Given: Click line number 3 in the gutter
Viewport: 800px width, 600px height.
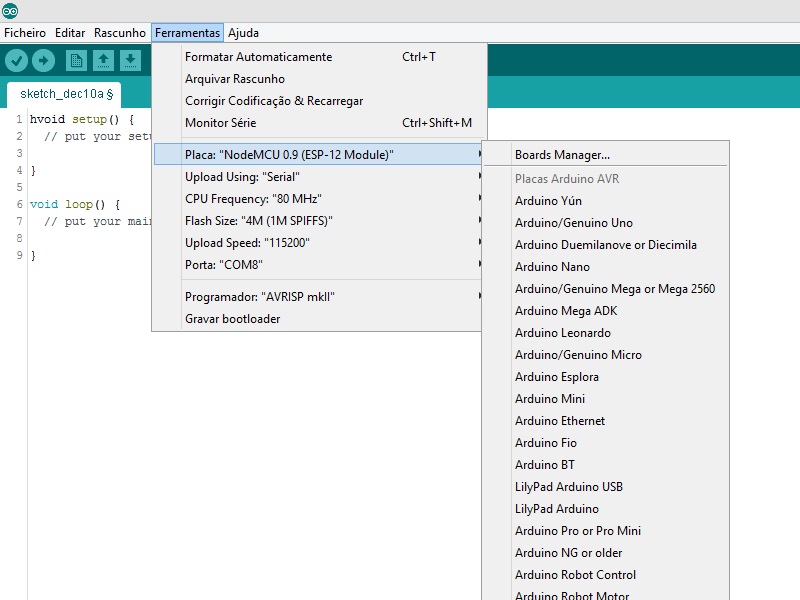Looking at the screenshot, I should coord(19,153).
